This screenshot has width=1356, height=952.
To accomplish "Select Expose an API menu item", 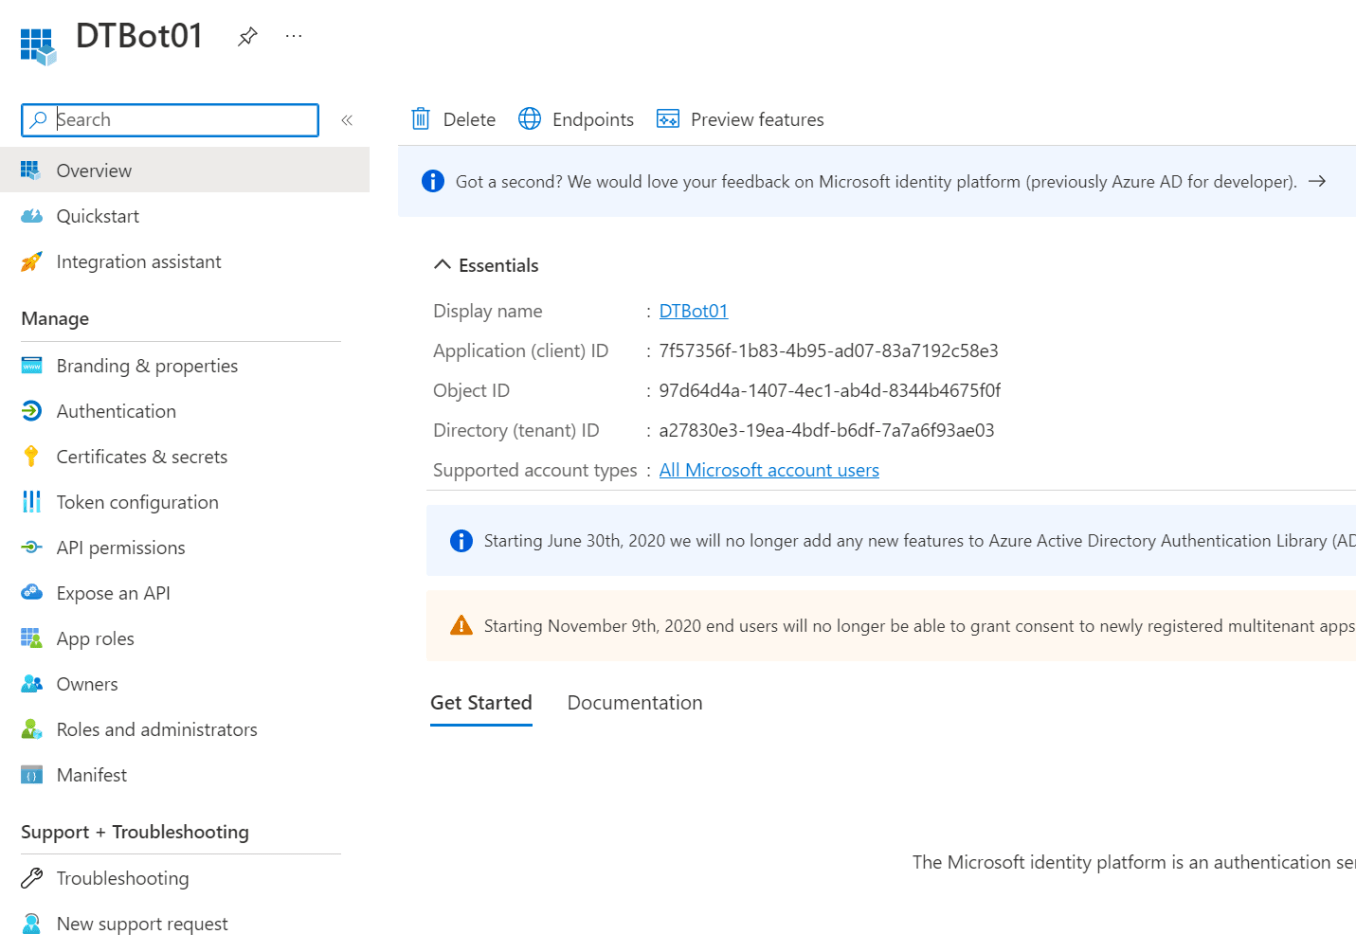I will click(113, 593).
